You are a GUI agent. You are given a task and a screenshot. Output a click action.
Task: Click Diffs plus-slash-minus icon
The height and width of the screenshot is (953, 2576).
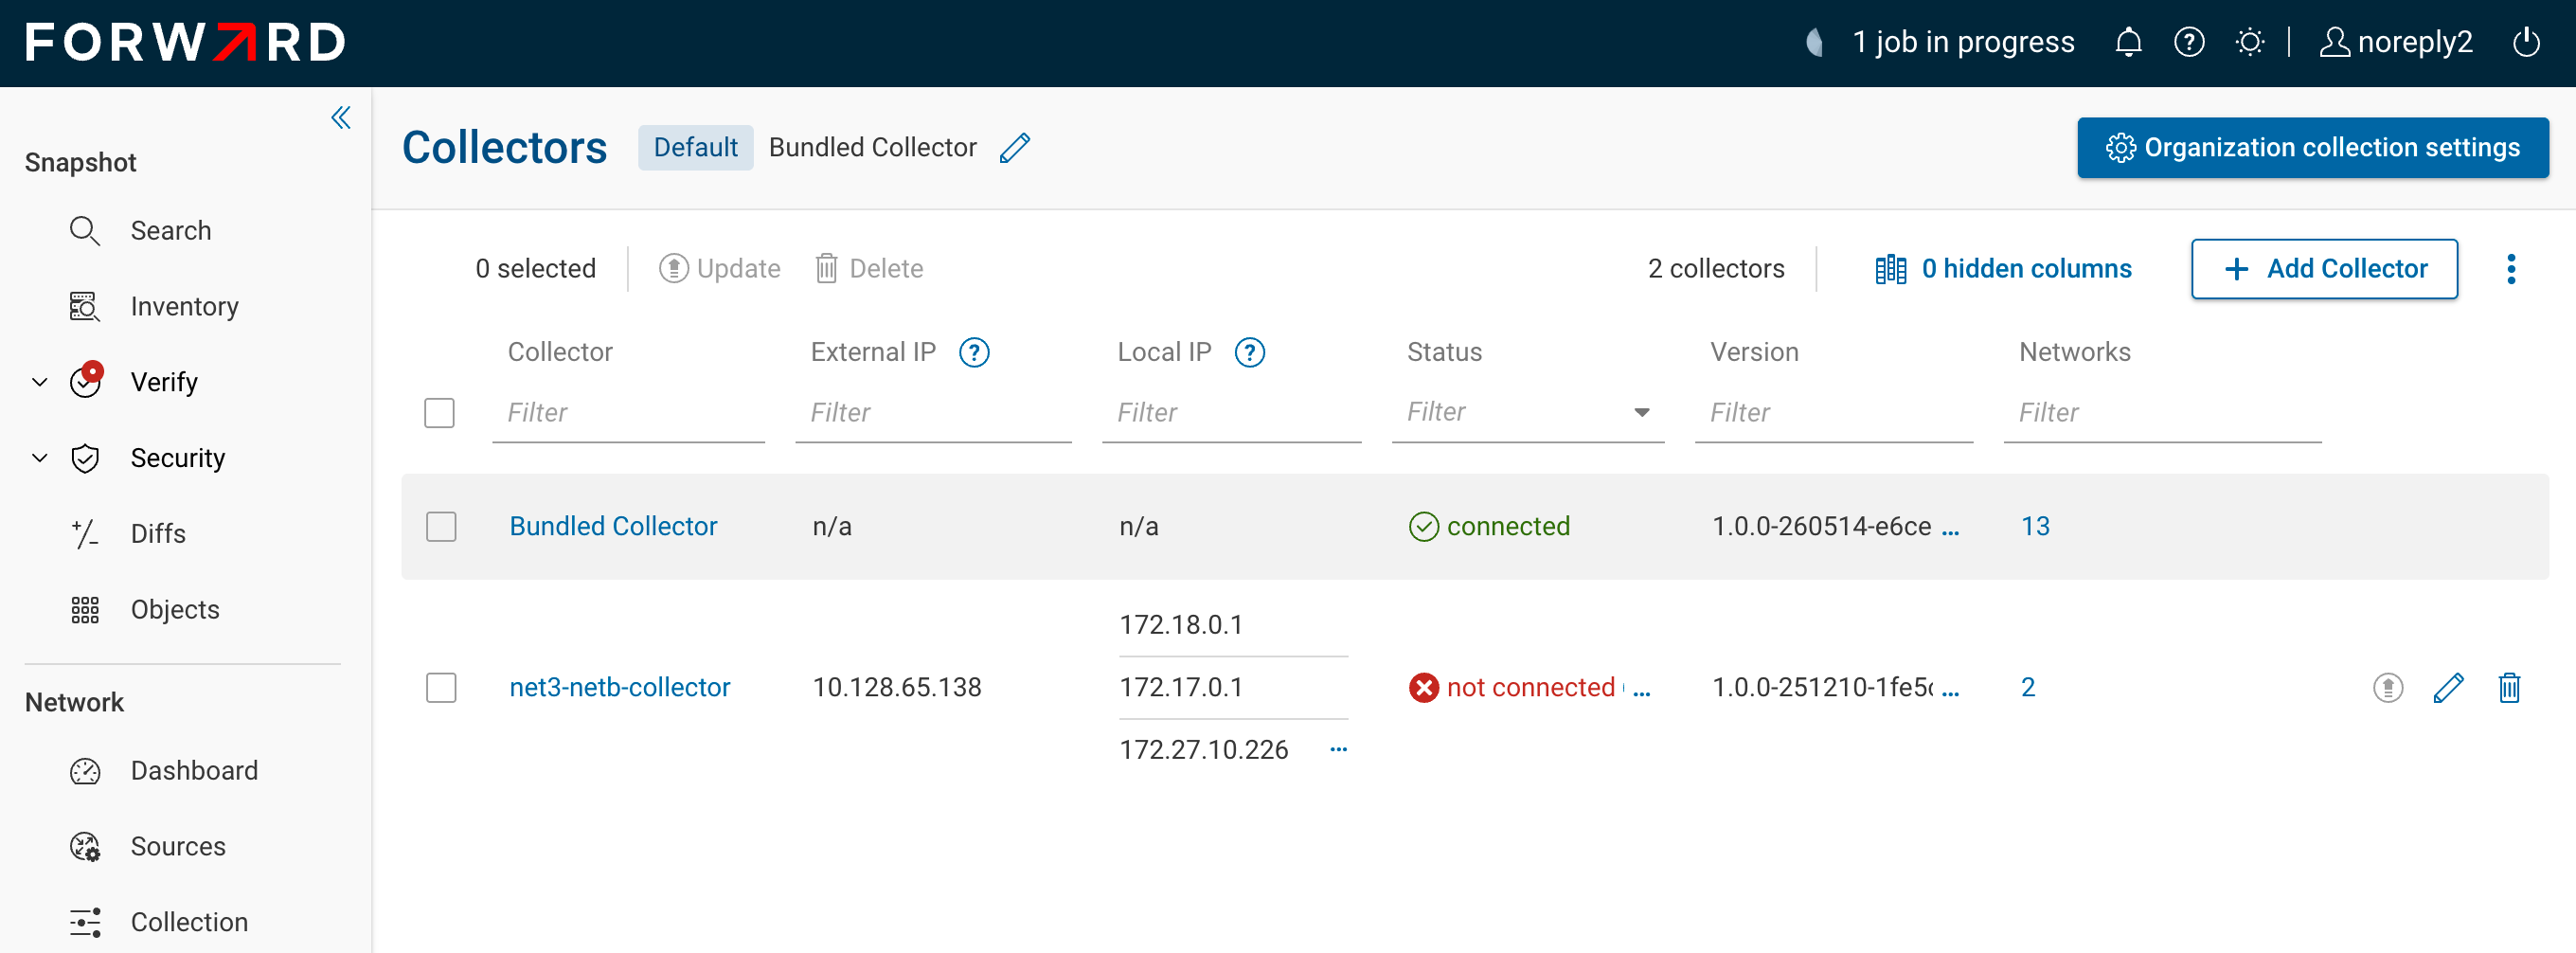pyautogui.click(x=85, y=534)
